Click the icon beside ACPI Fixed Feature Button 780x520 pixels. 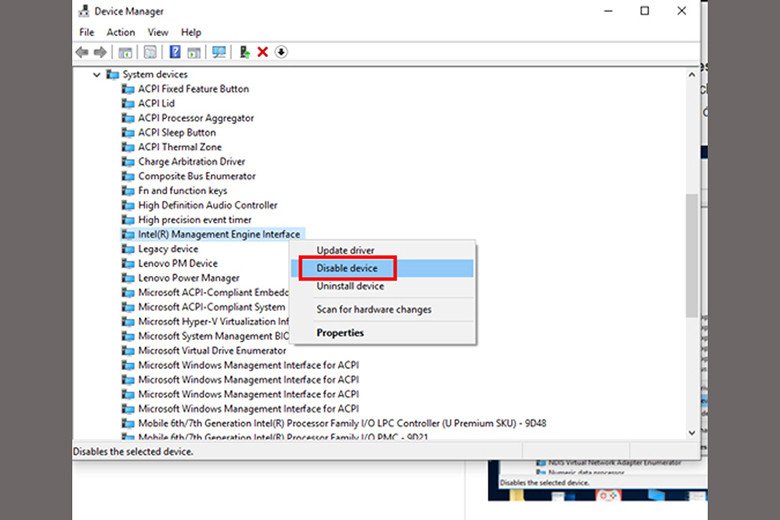click(x=128, y=89)
